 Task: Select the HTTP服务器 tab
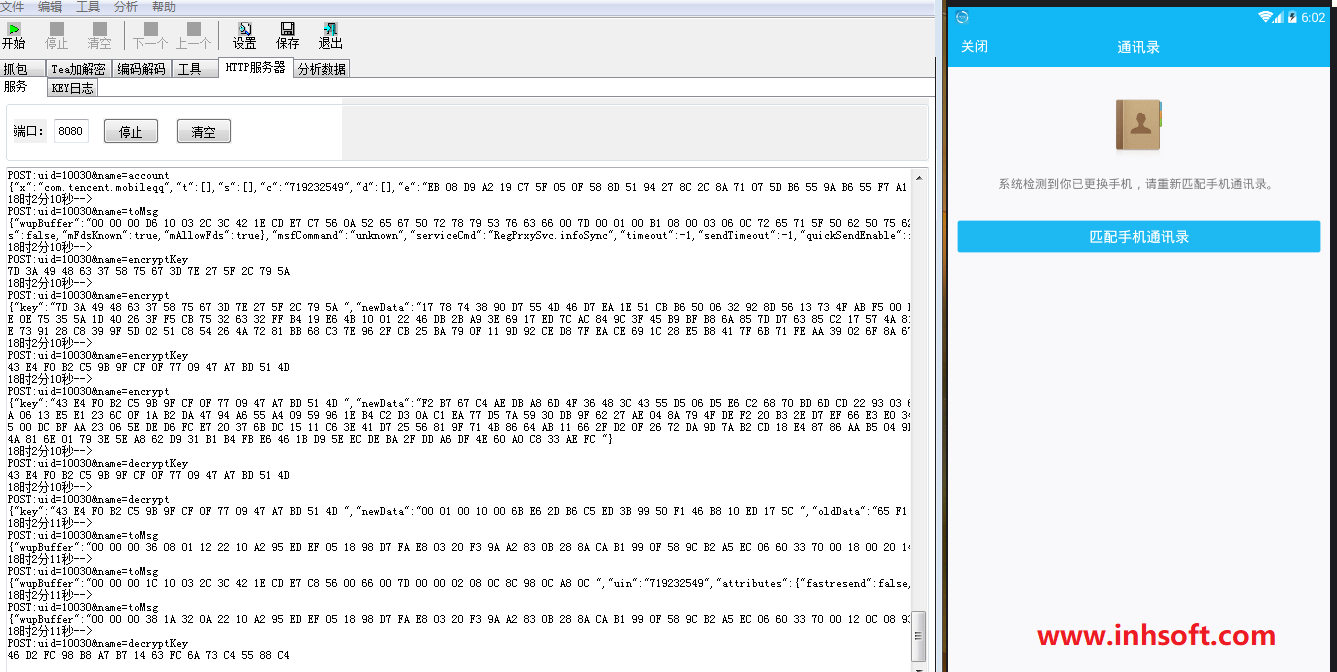pyautogui.click(x=255, y=67)
